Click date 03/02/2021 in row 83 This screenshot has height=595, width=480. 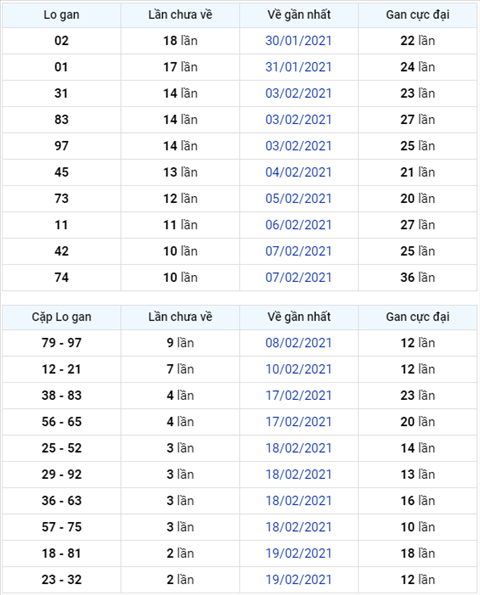click(x=298, y=120)
